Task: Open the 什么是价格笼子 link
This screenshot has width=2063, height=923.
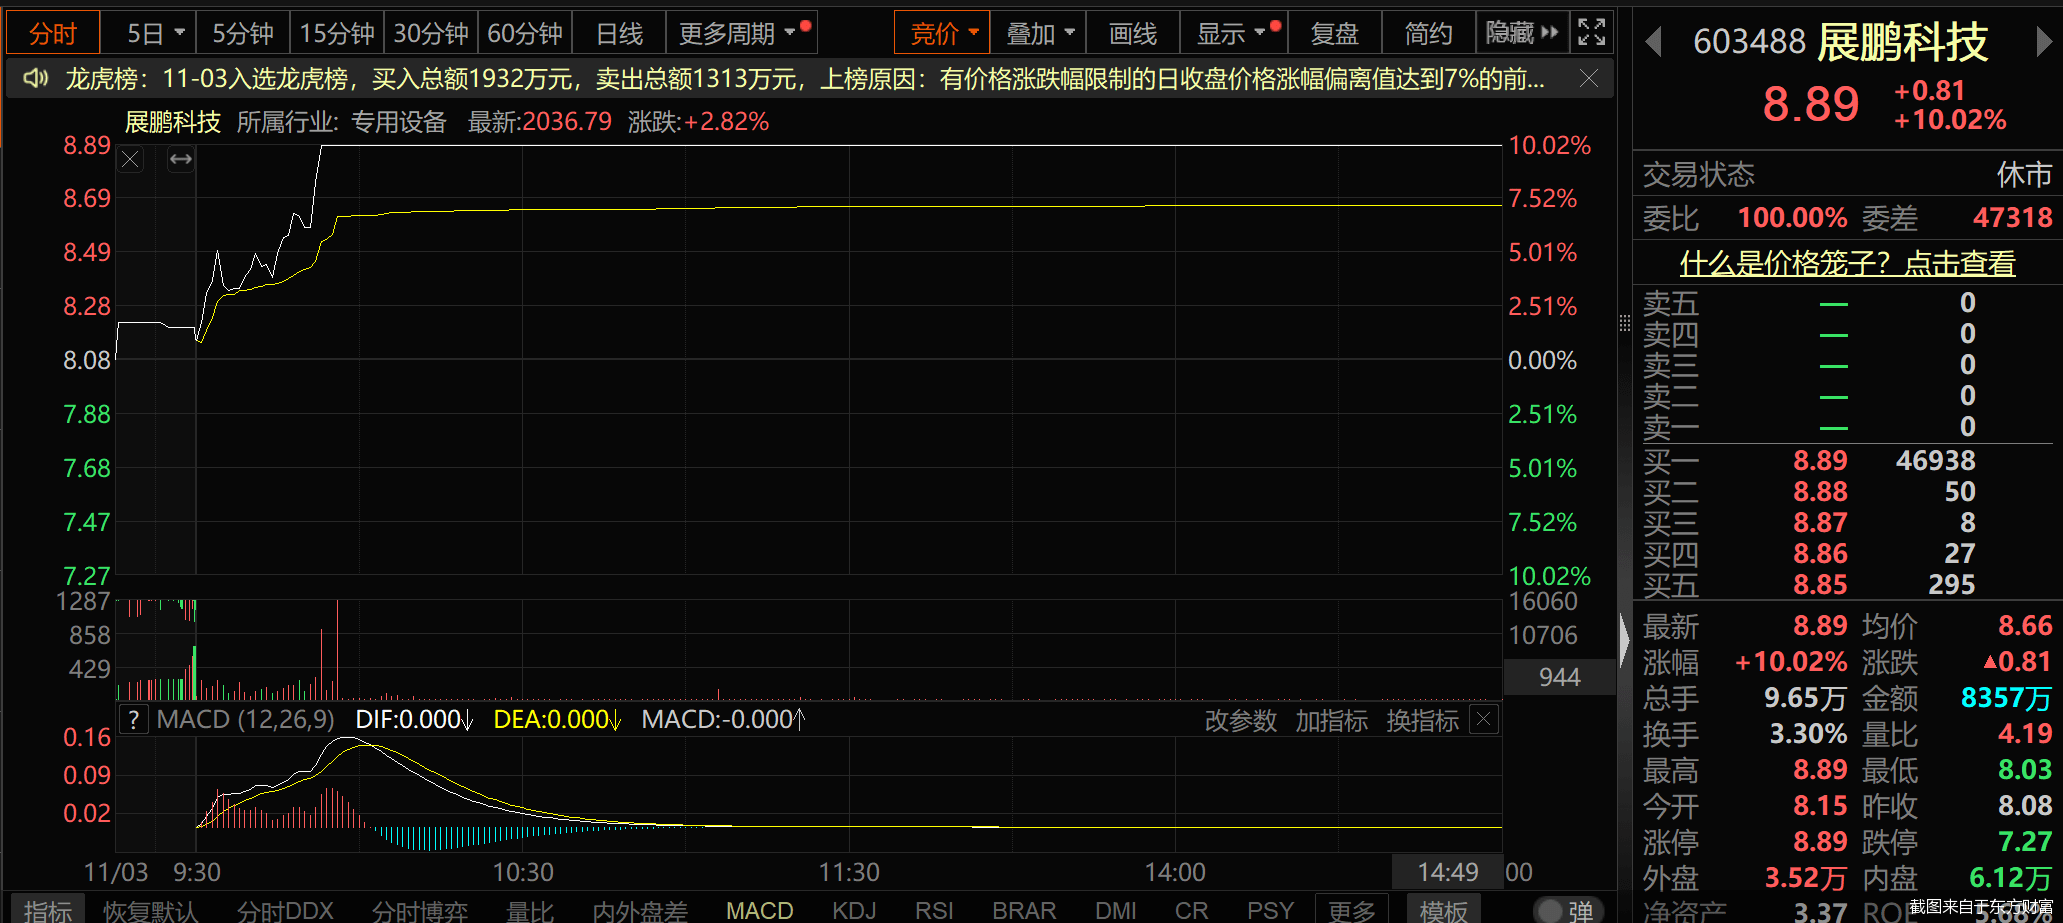Action: pyautogui.click(x=1847, y=263)
